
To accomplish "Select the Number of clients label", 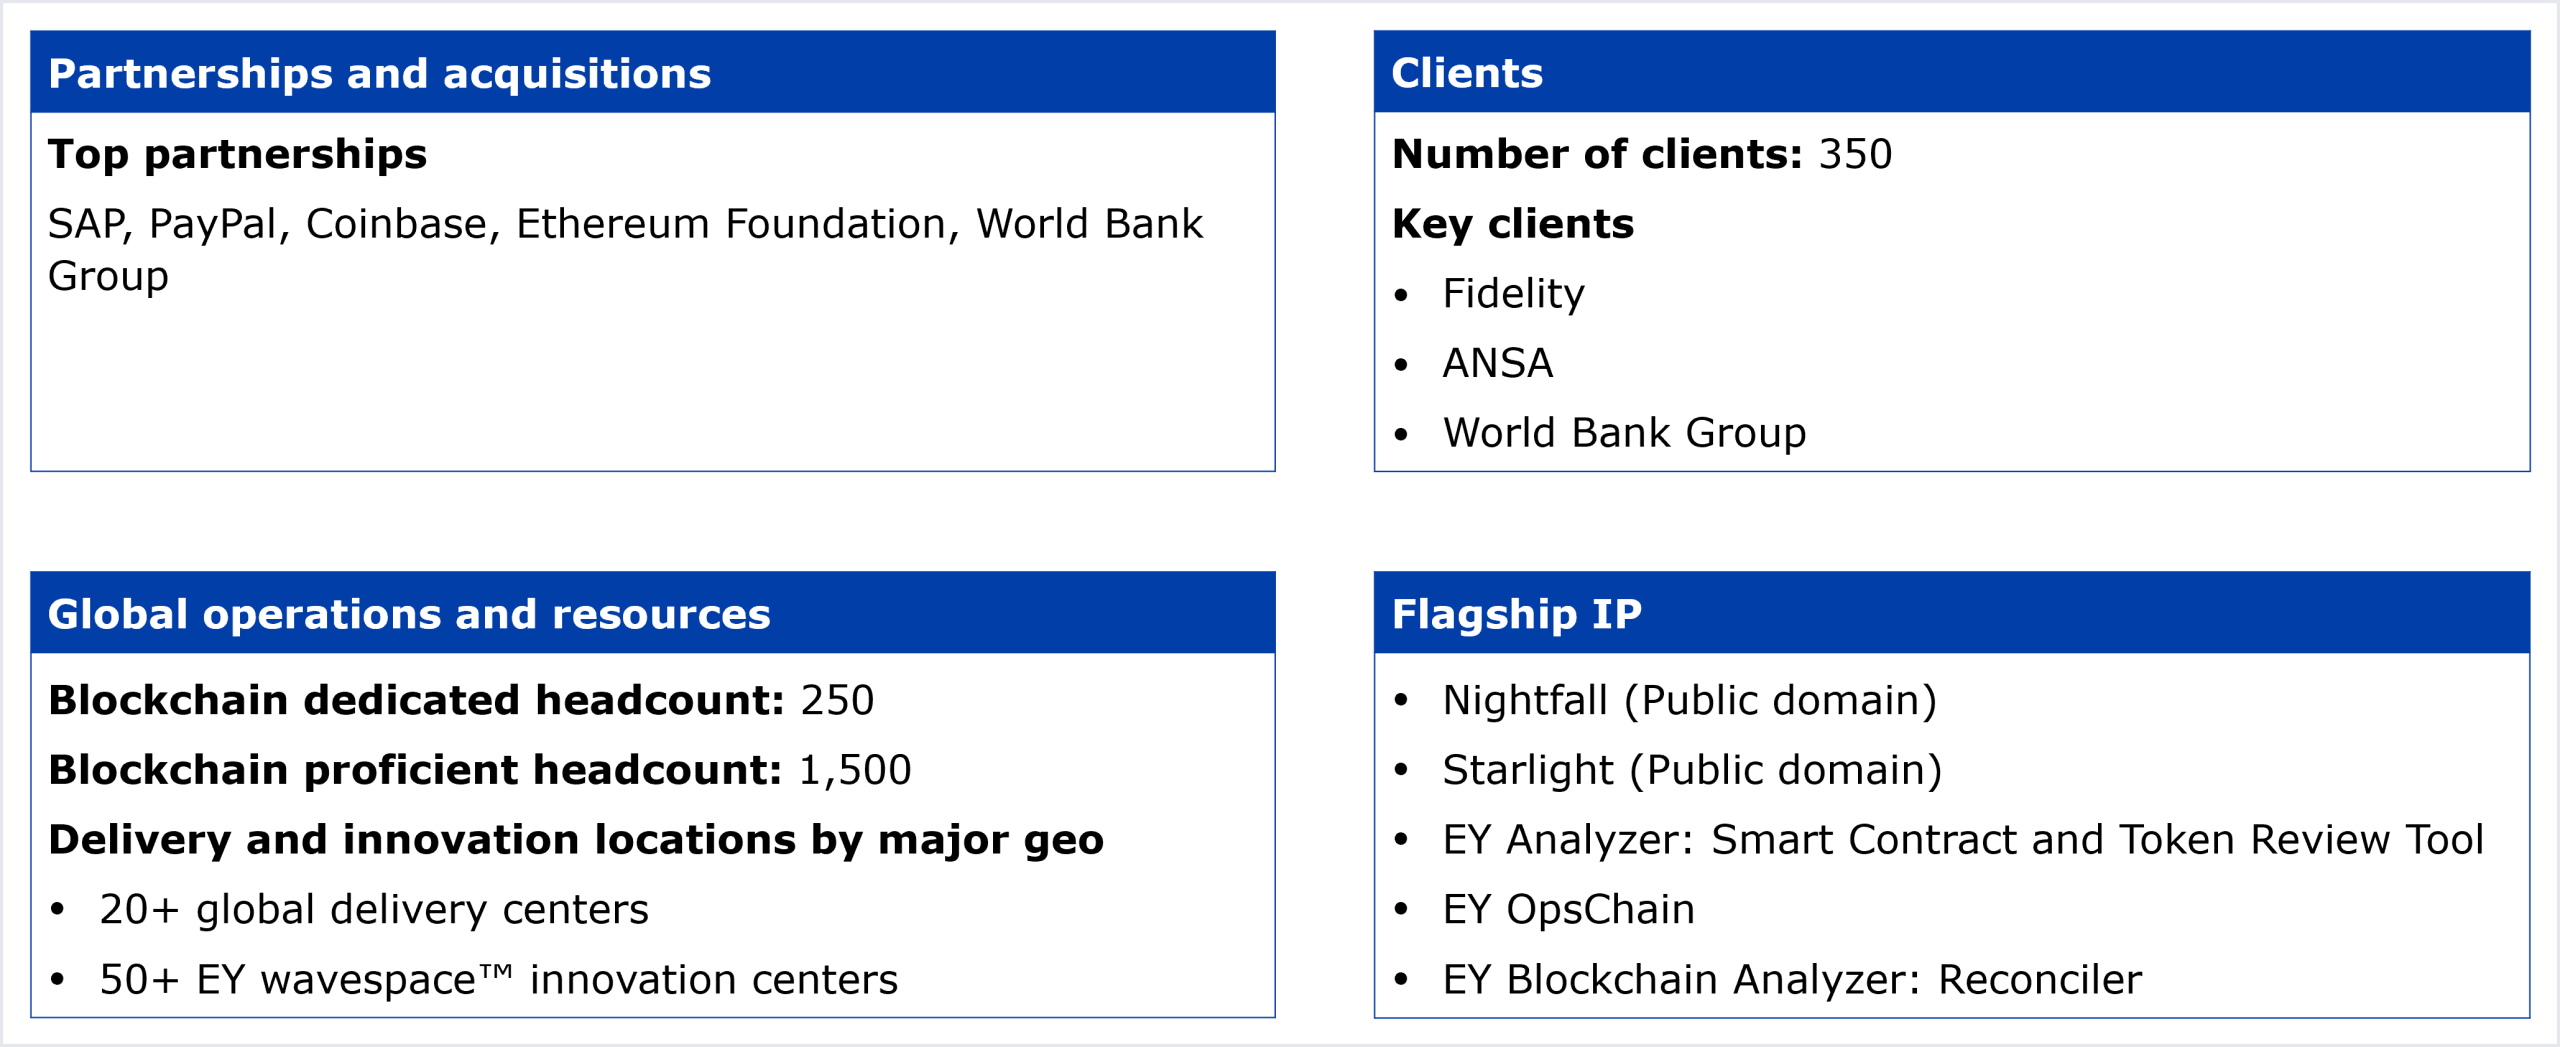I will [x=1597, y=154].
